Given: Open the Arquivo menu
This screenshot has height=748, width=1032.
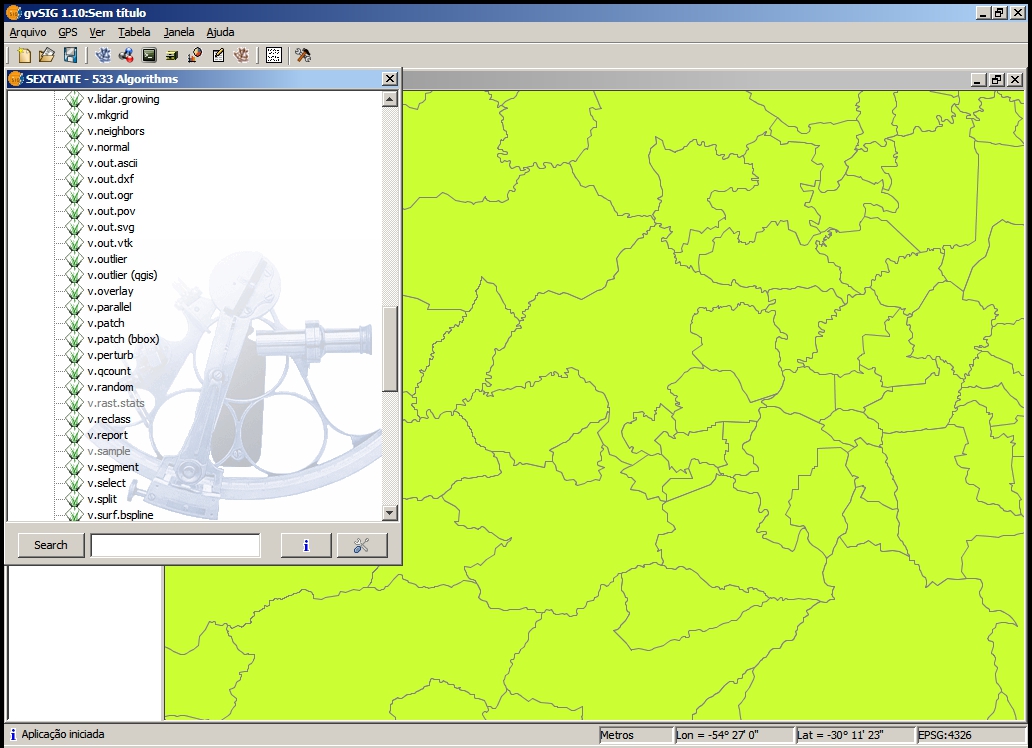Looking at the screenshot, I should (27, 32).
